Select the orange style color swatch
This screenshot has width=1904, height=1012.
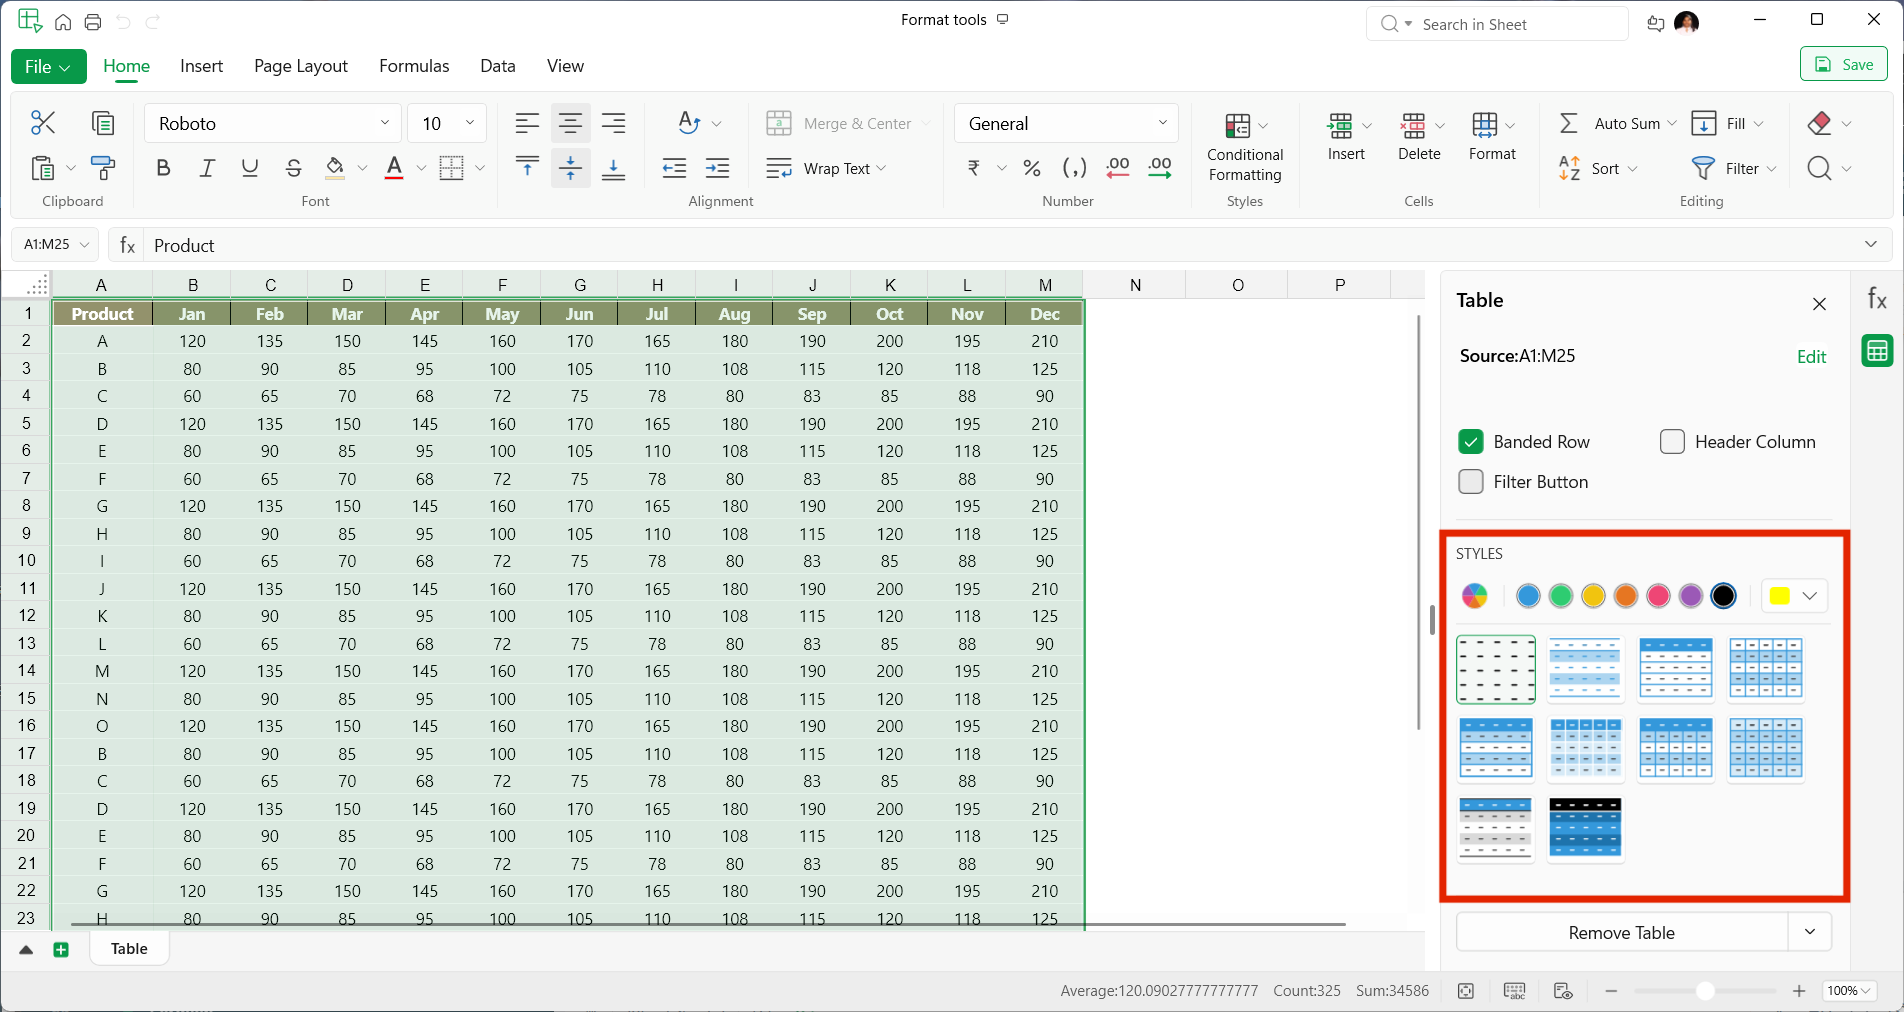point(1626,596)
